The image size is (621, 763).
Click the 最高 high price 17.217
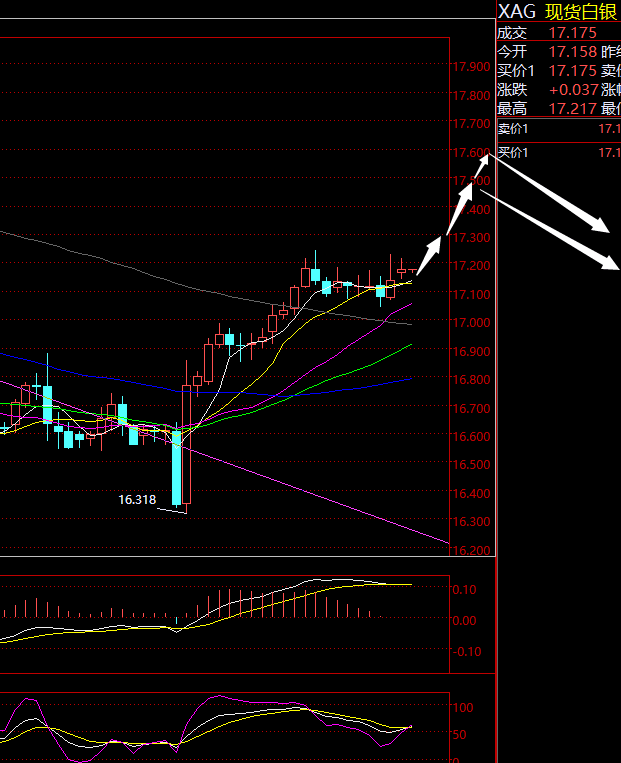point(573,109)
